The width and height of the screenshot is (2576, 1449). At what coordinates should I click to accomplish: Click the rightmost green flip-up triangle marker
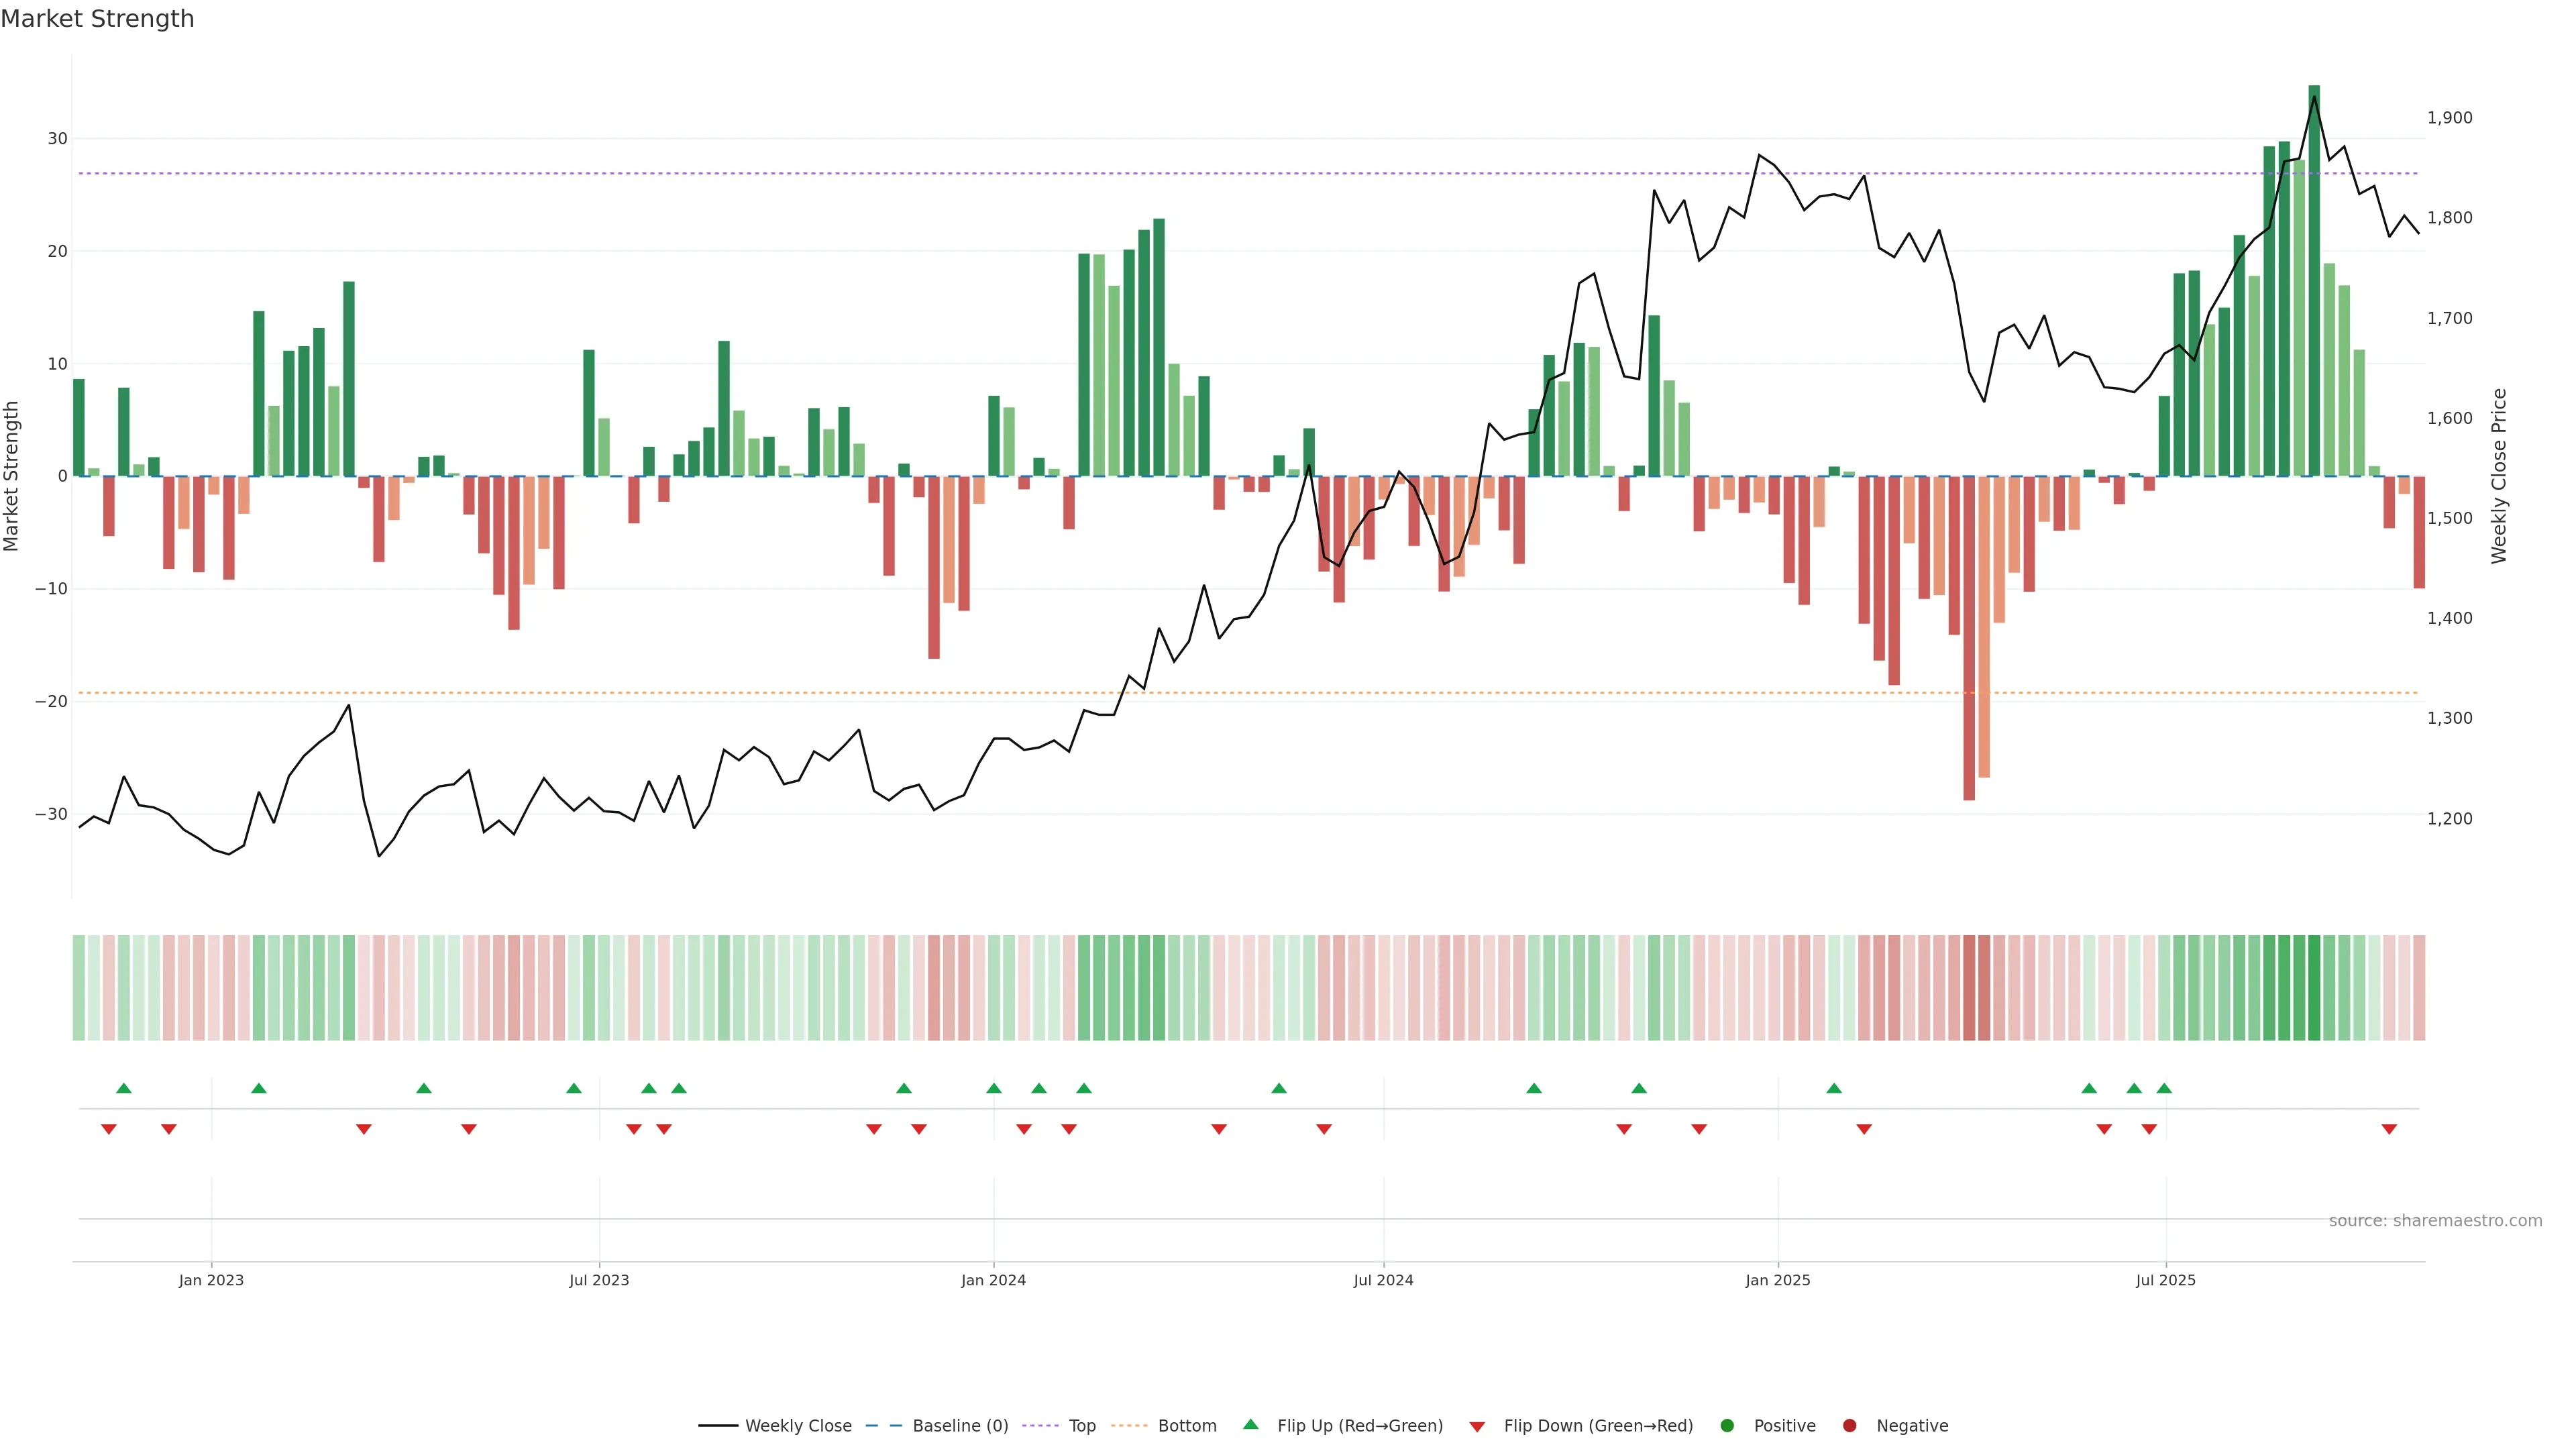2164,1088
